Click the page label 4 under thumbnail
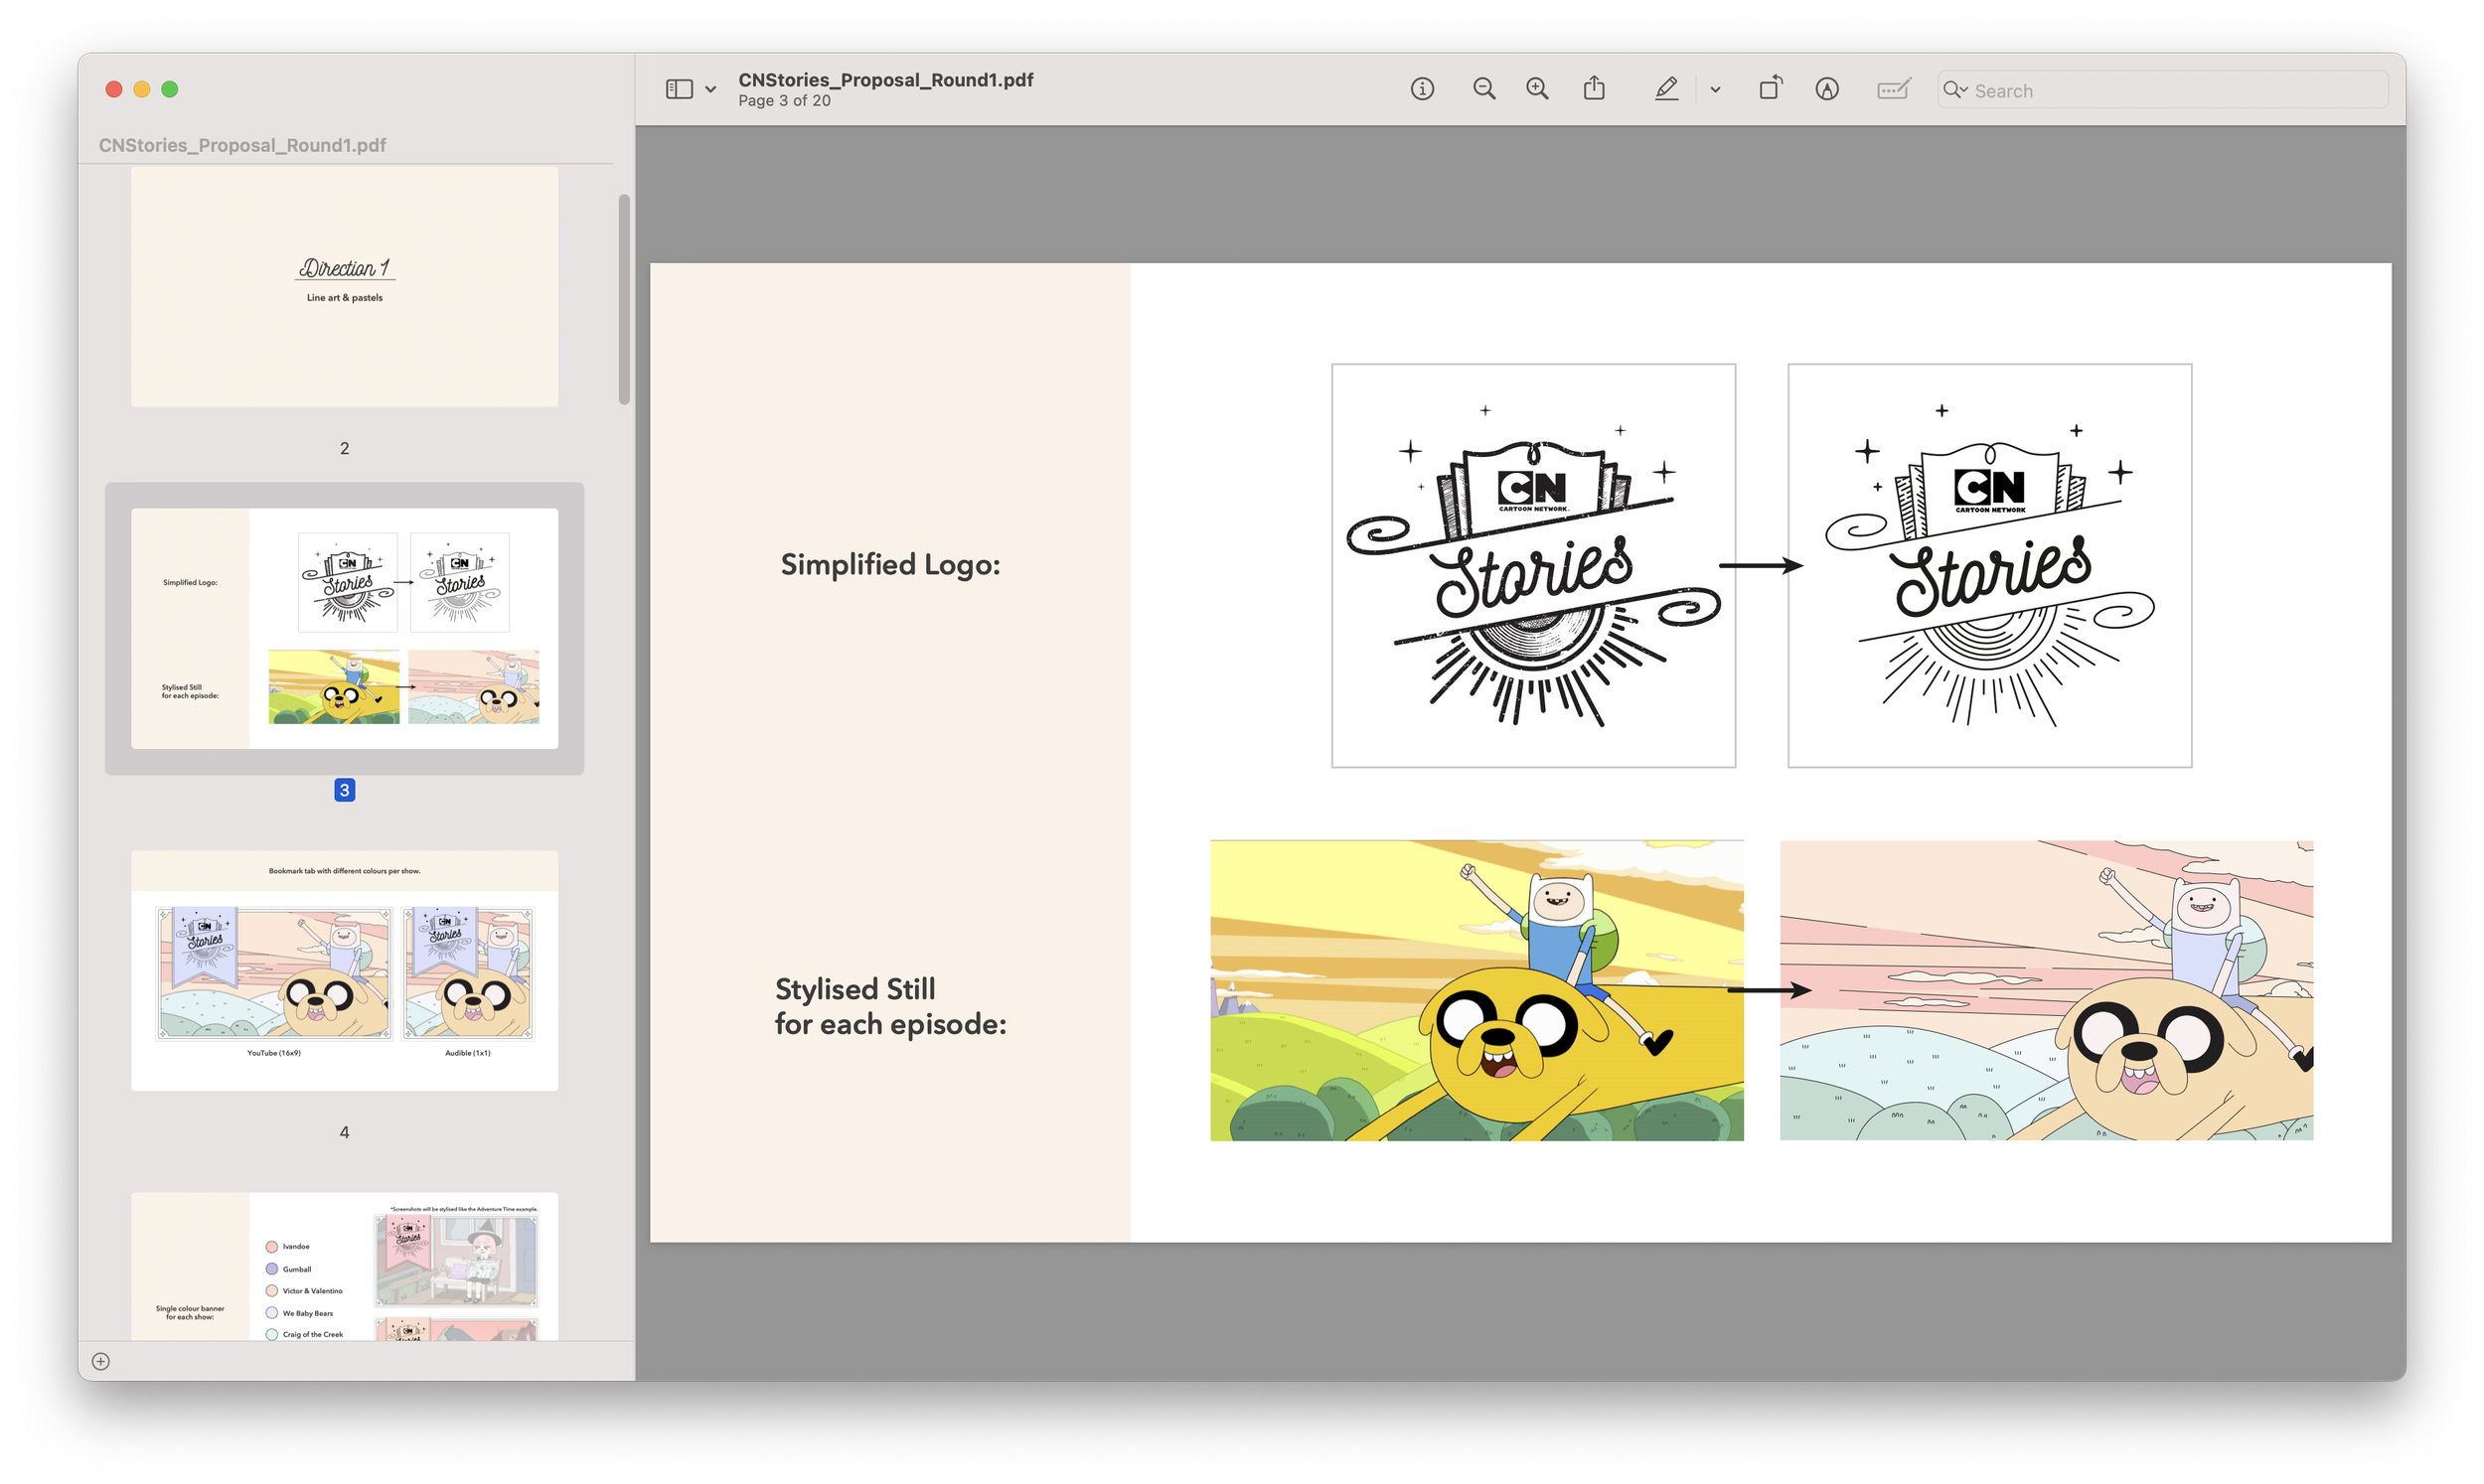Viewport: 2484px width, 1484px height. pyautogui.click(x=344, y=1132)
